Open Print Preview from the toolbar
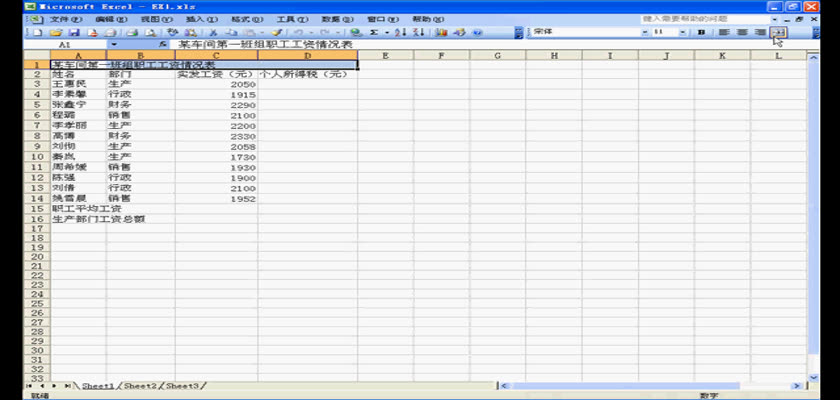Image resolution: width=840 pixels, height=400 pixels. (x=151, y=33)
